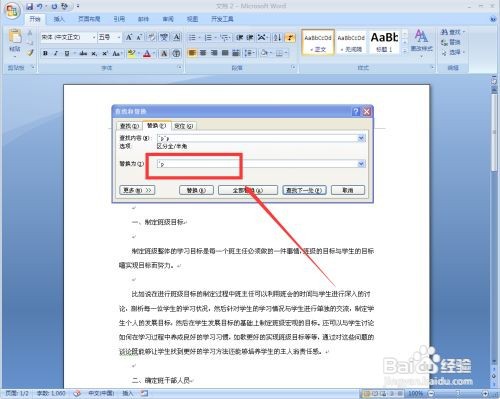Click the sort A-Z icon
Viewport: 500px width, 399px height.
[277, 37]
